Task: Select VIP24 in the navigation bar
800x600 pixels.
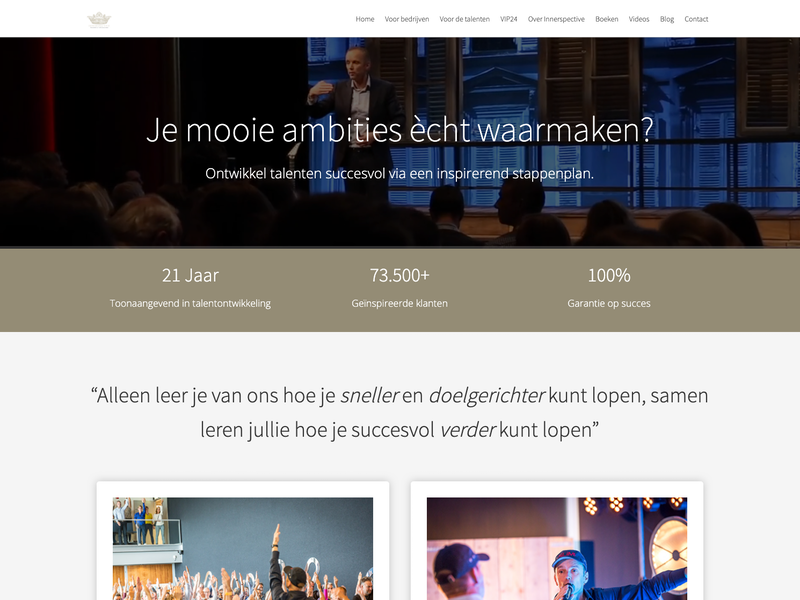Action: [509, 19]
